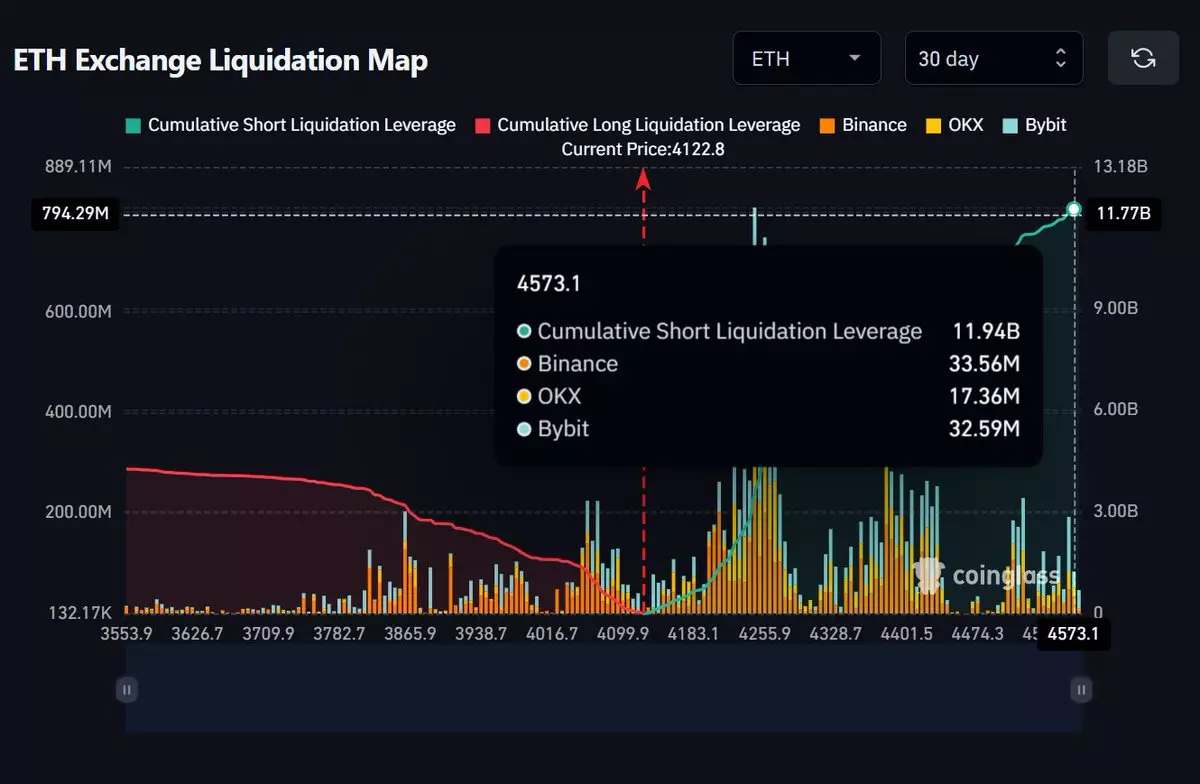The width and height of the screenshot is (1200, 784).
Task: Click the 11.77B right axis label
Action: (x=1123, y=213)
